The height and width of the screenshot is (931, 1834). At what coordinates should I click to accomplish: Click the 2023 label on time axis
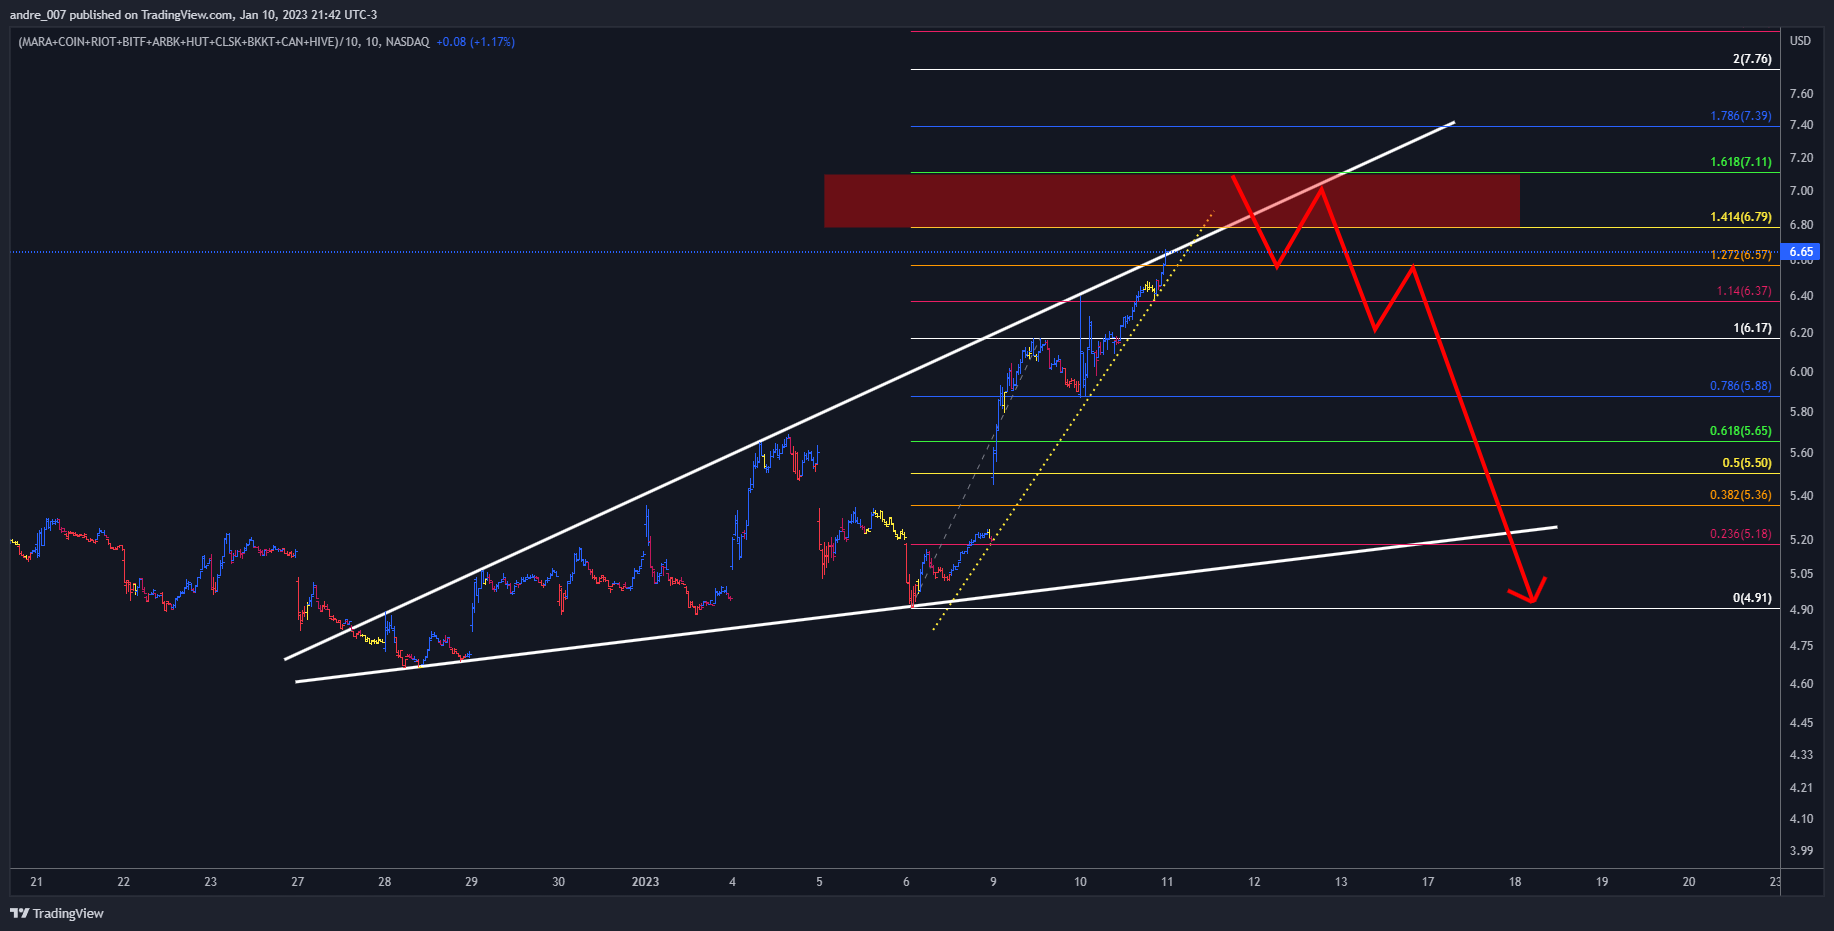645,882
